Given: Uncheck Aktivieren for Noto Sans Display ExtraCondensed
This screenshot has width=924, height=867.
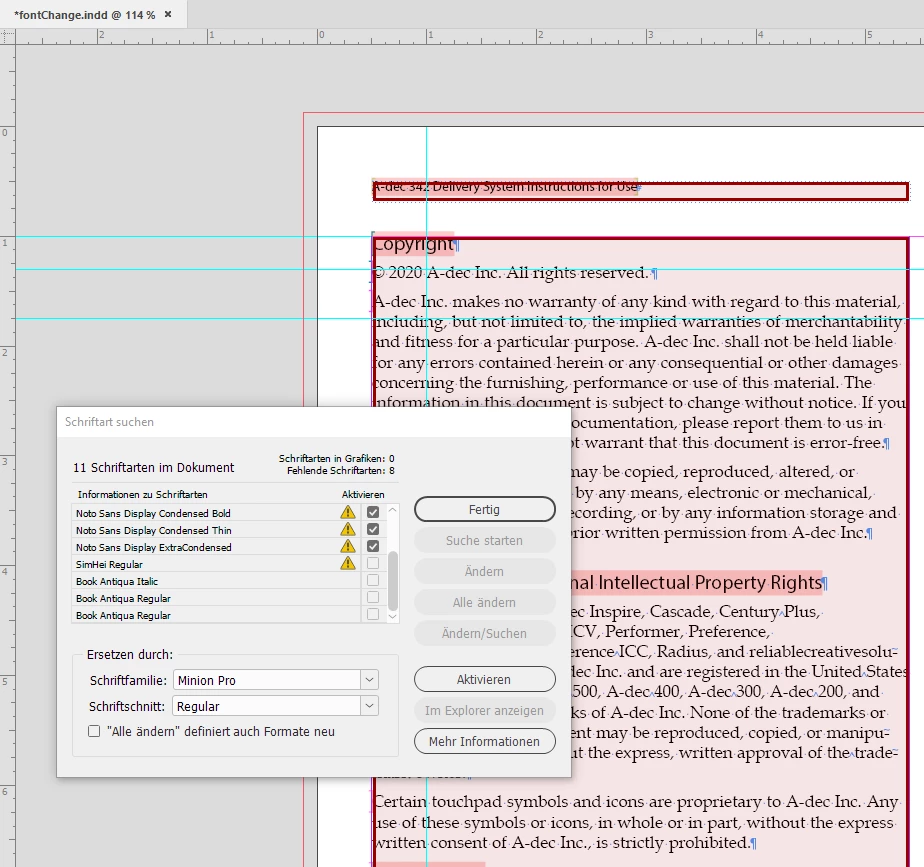Looking at the screenshot, I should [373, 546].
